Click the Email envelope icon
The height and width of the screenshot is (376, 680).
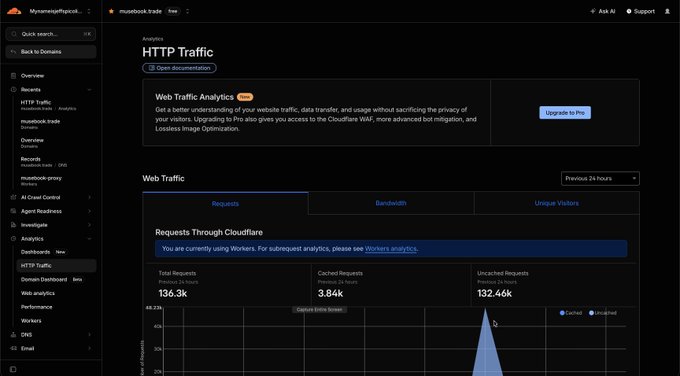pos(13,348)
